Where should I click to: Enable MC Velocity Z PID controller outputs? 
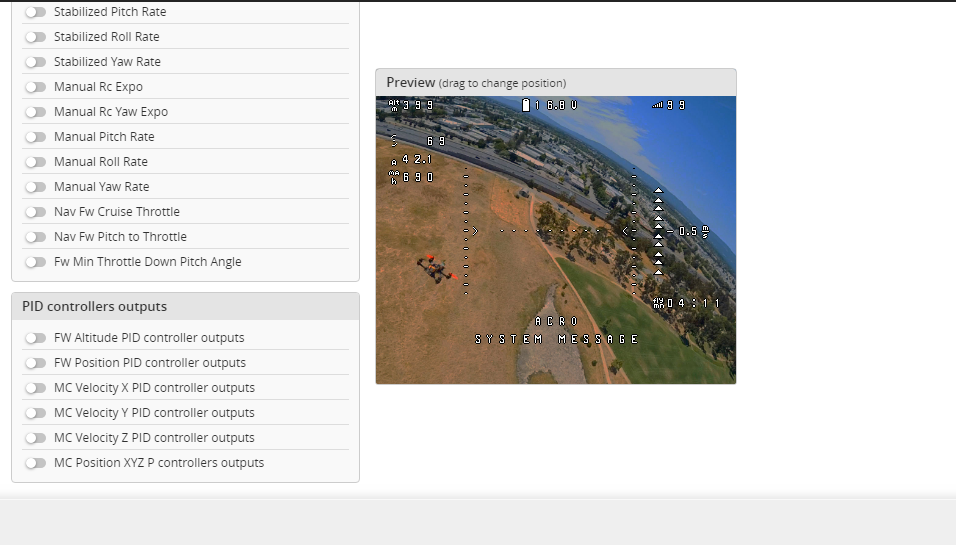[x=35, y=438]
